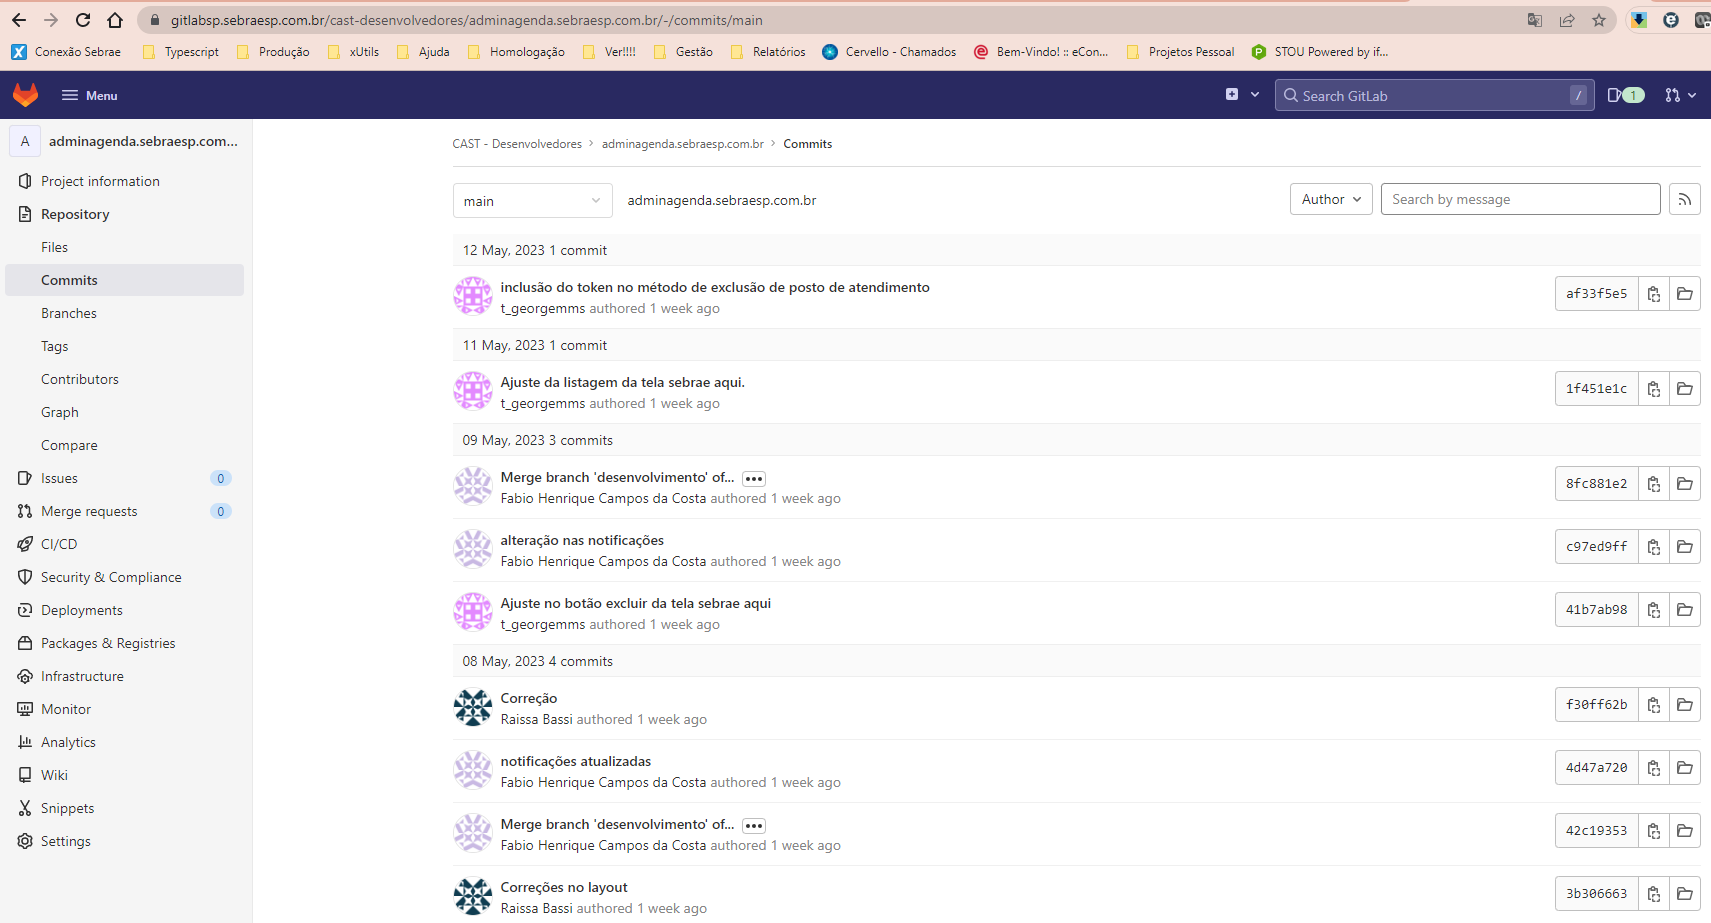Browse files at commit 1f451e1c
1711x923 pixels.
1685,389
